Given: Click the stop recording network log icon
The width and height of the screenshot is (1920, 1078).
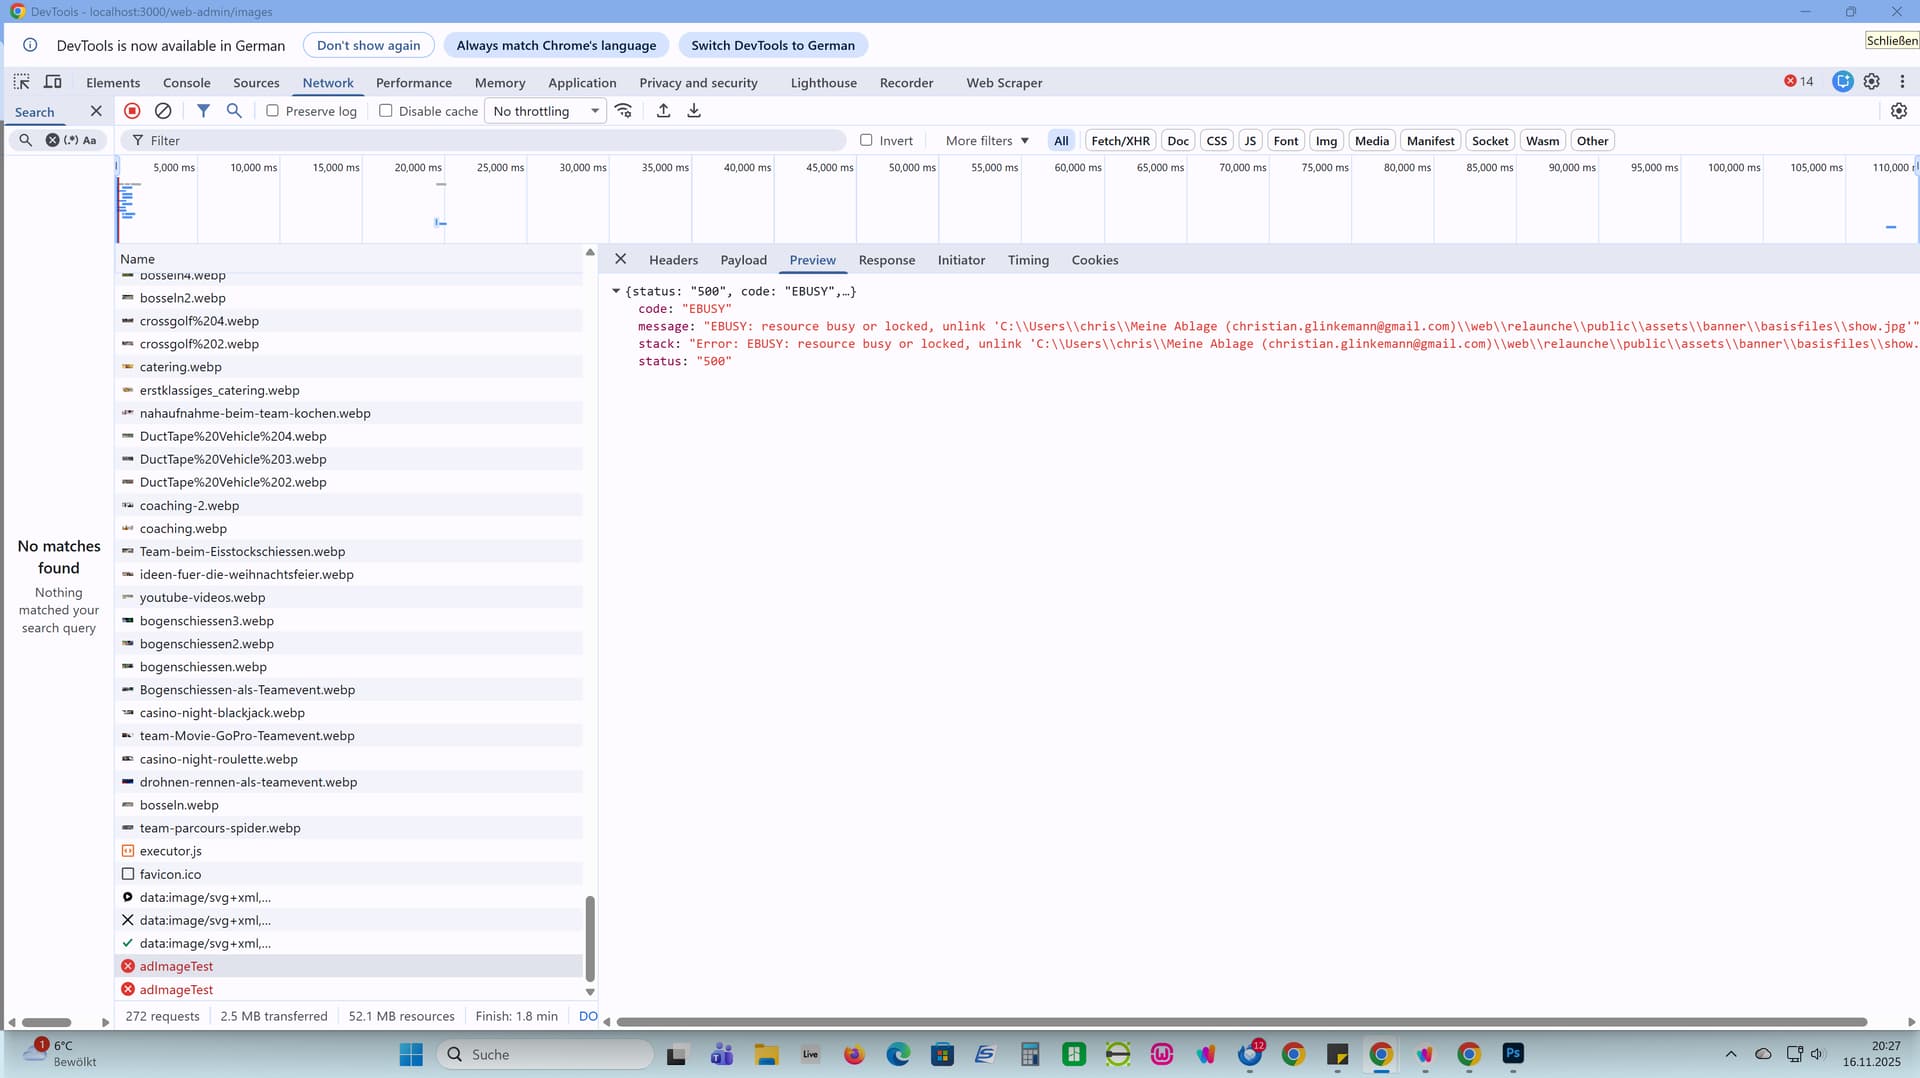Looking at the screenshot, I should (132, 111).
